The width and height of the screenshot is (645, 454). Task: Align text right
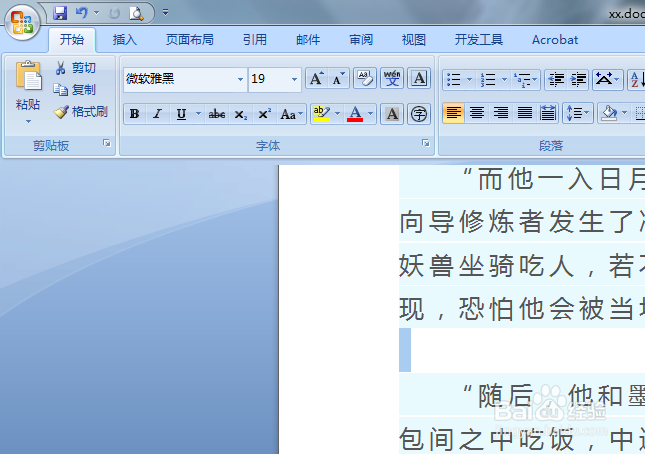coord(501,113)
